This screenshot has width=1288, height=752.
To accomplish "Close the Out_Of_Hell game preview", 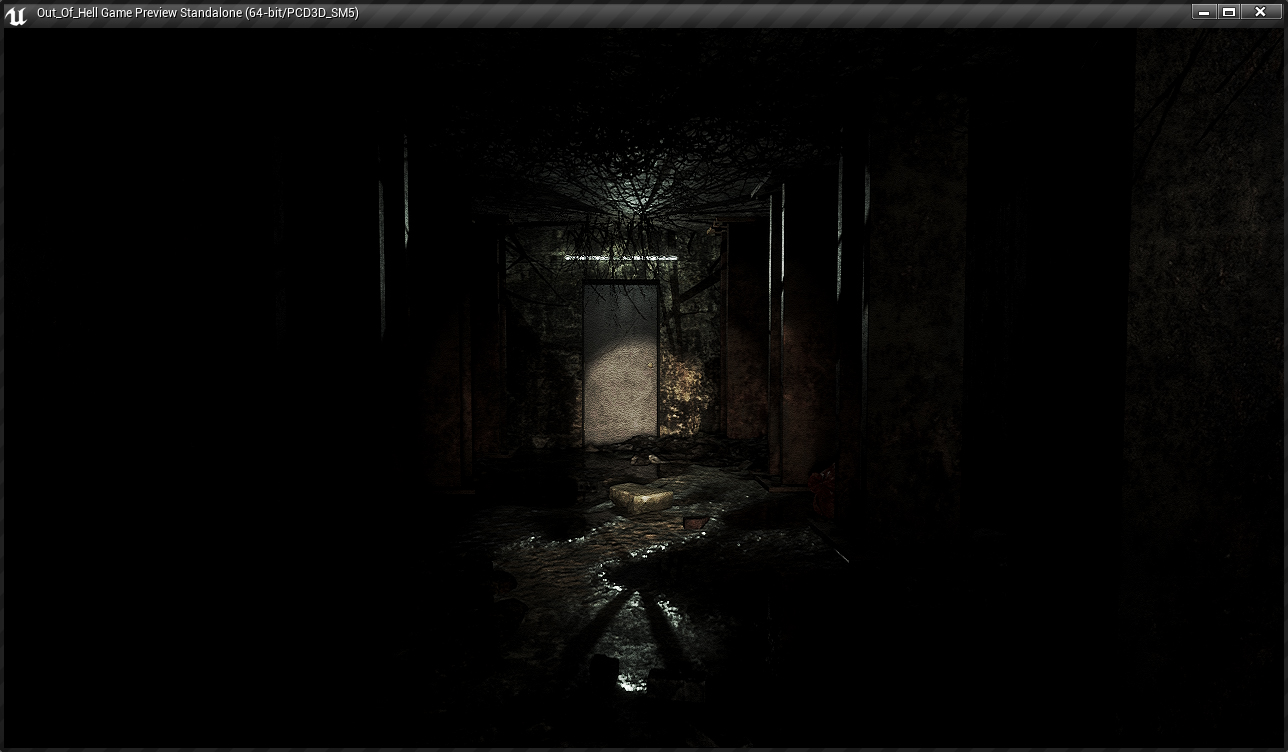I will coord(1261,12).
